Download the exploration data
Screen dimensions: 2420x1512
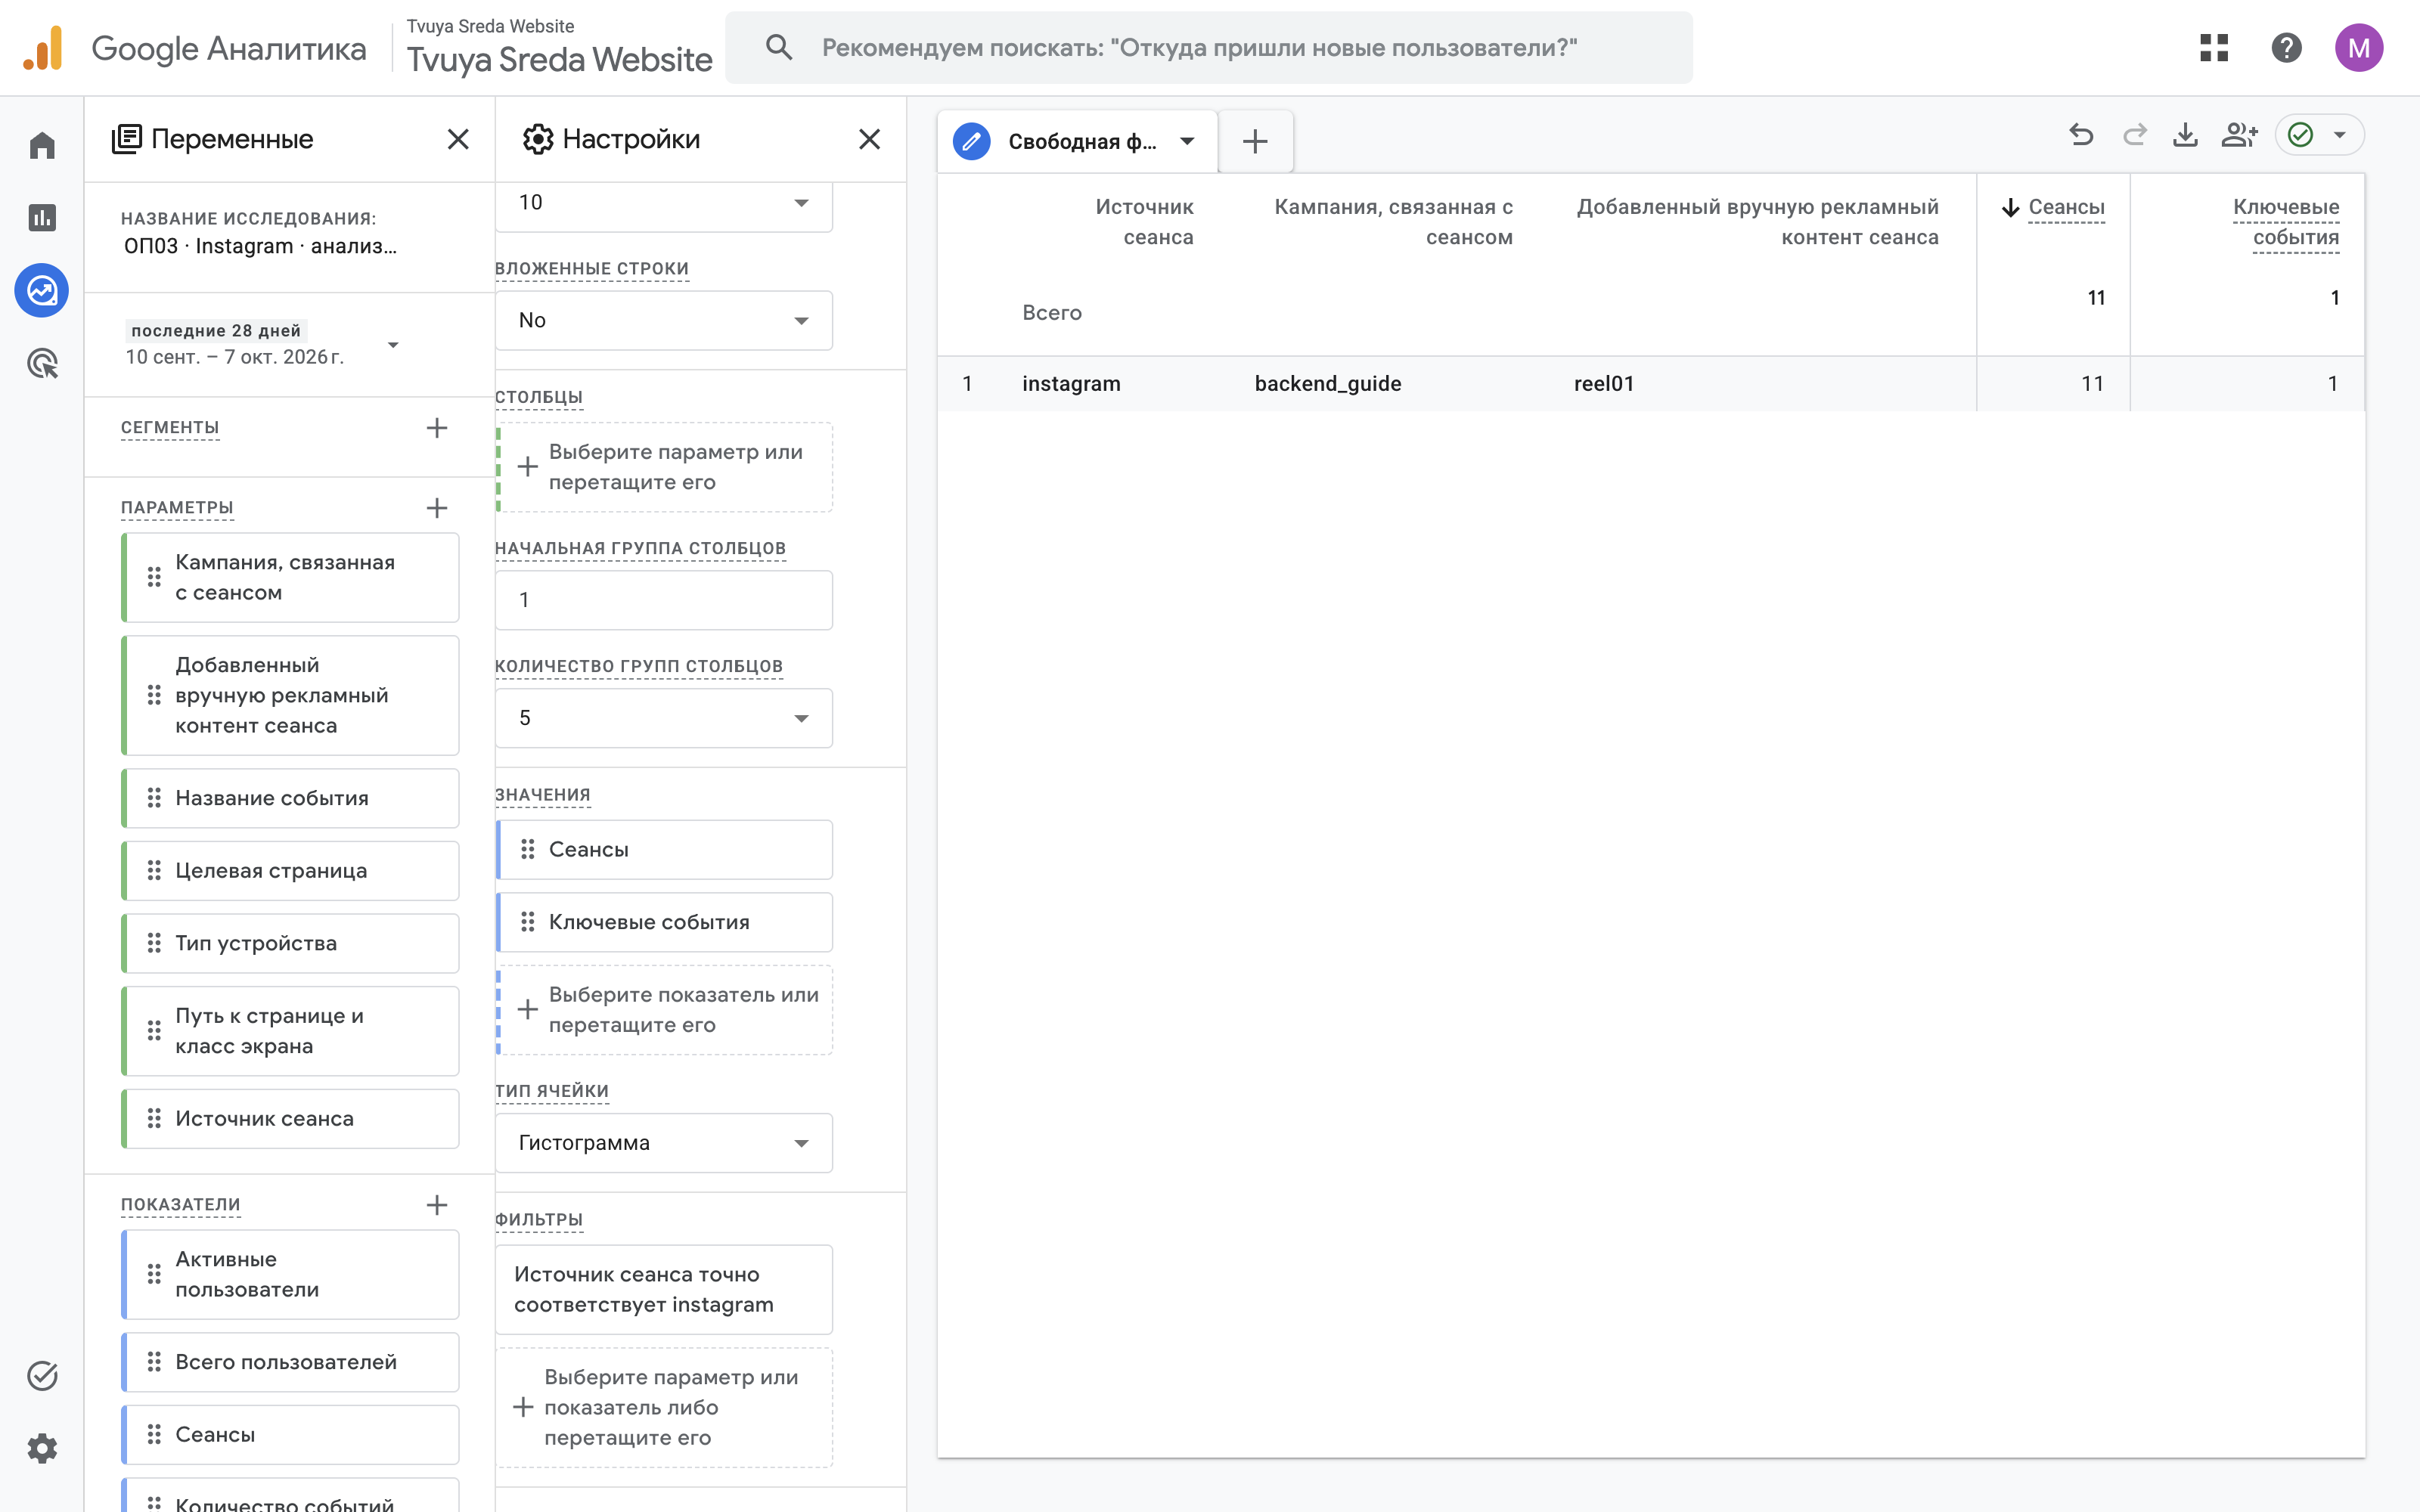click(2186, 135)
